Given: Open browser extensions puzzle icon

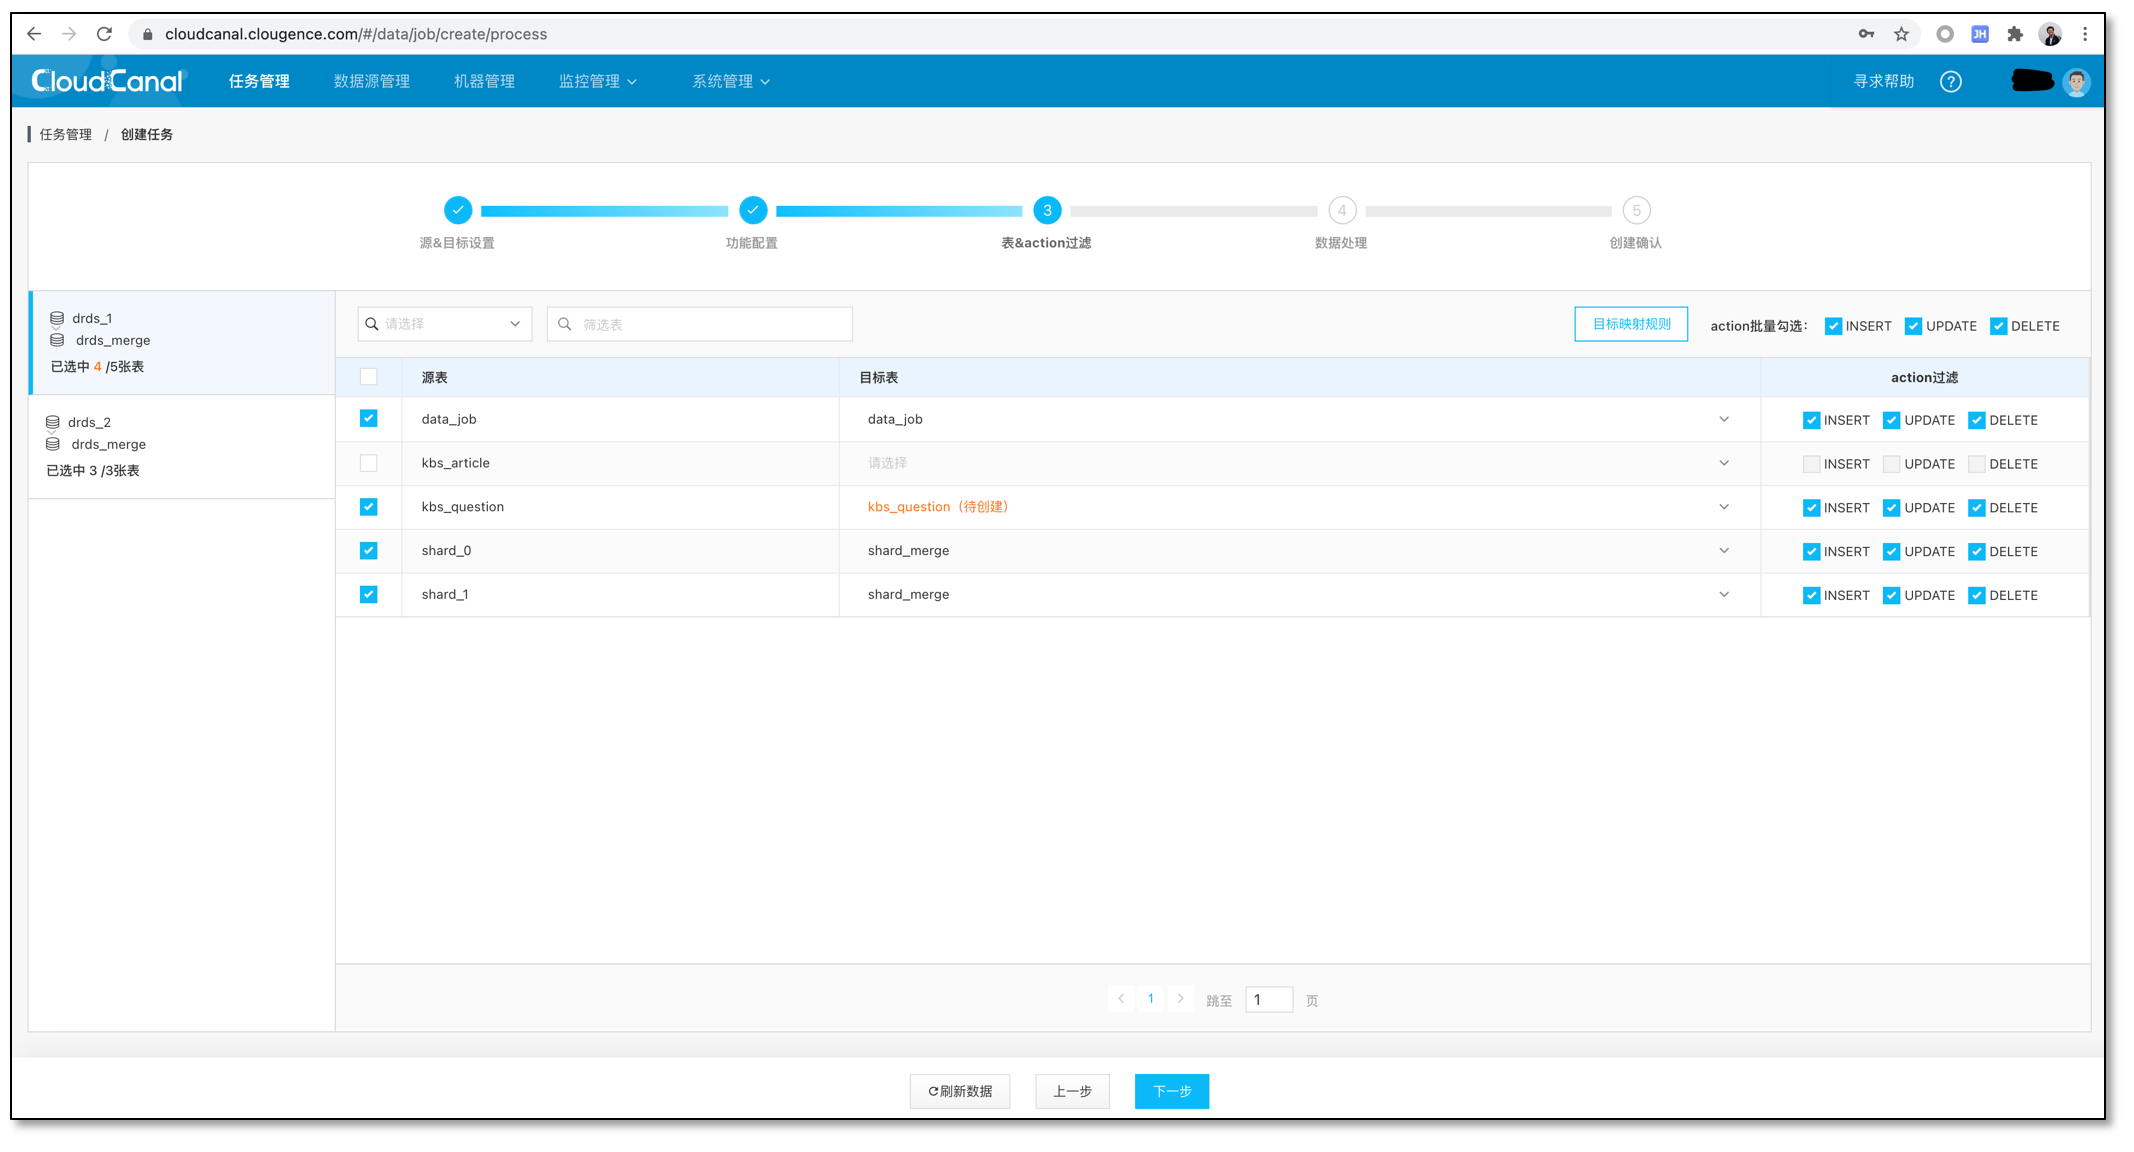Looking at the screenshot, I should [2015, 34].
